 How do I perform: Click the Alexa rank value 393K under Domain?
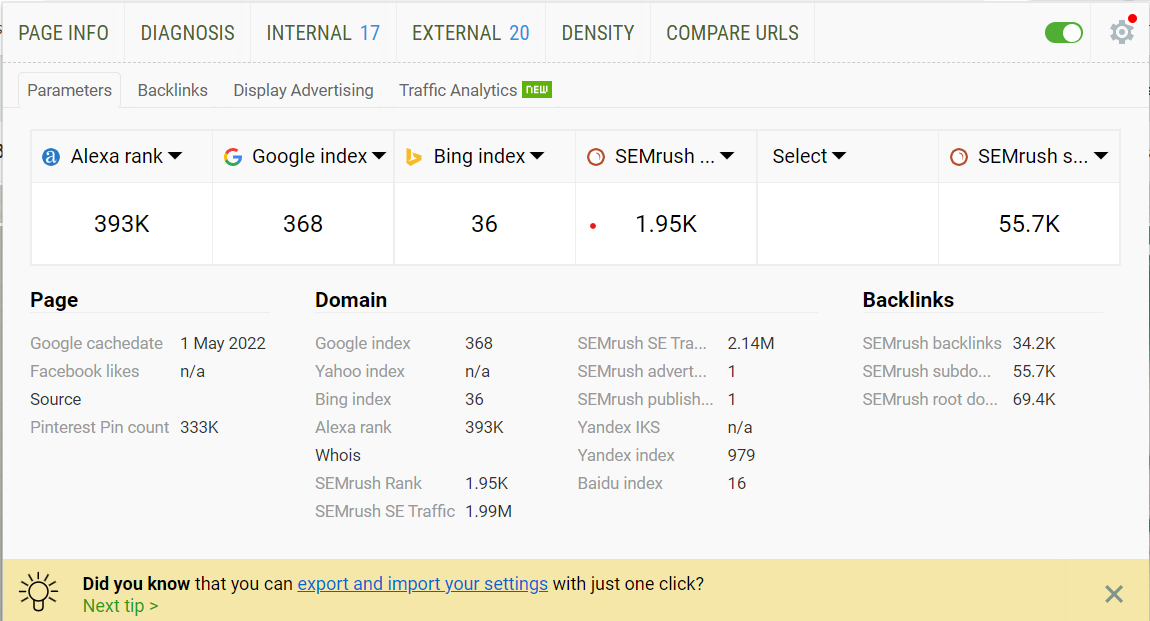[484, 427]
